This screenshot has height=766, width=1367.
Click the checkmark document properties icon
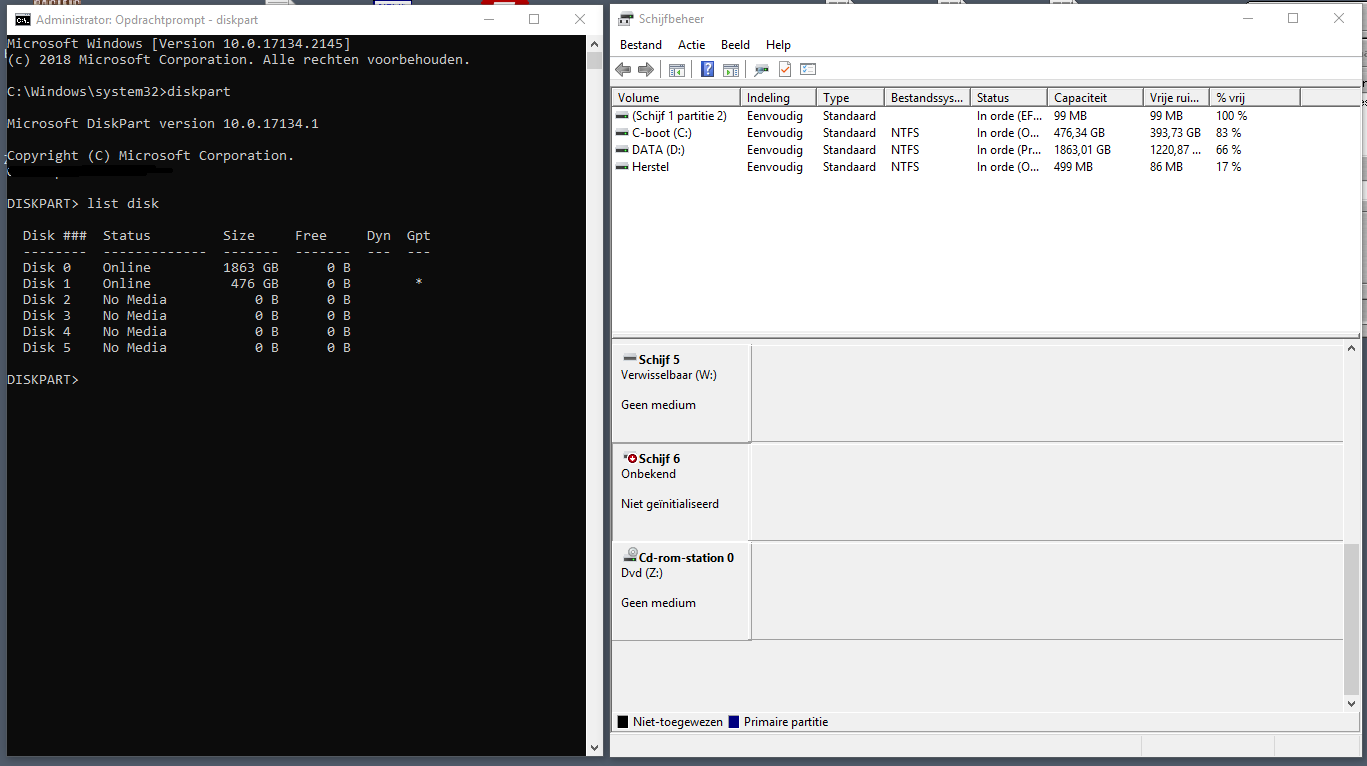pos(785,70)
